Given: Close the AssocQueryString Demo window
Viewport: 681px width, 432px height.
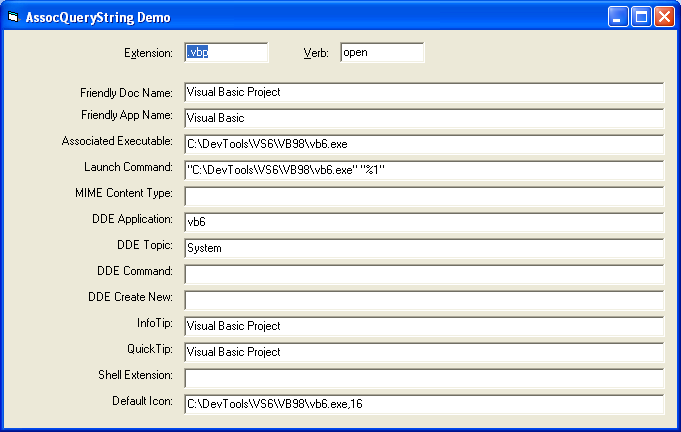Looking at the screenshot, I should coord(664,17).
